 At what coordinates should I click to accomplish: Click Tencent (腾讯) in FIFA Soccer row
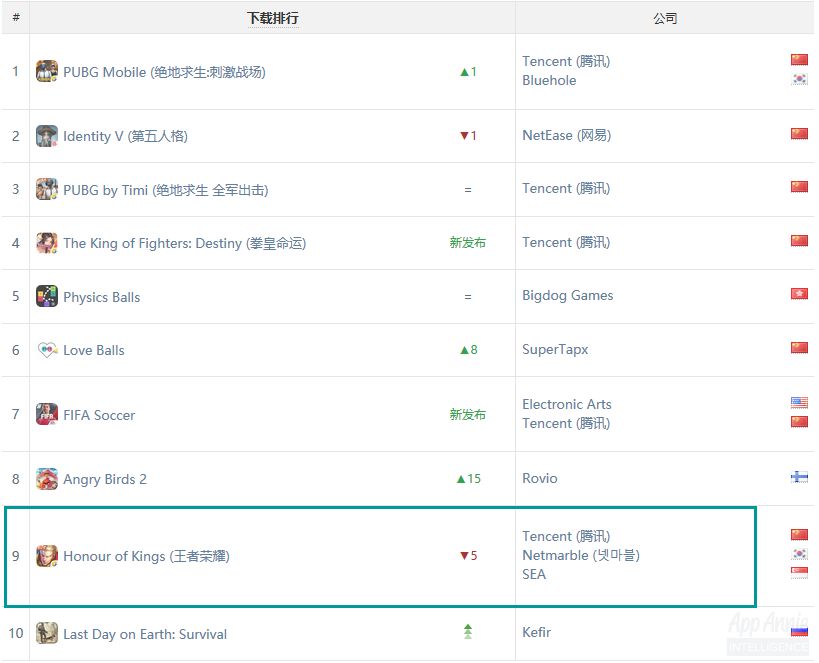[x=566, y=423]
